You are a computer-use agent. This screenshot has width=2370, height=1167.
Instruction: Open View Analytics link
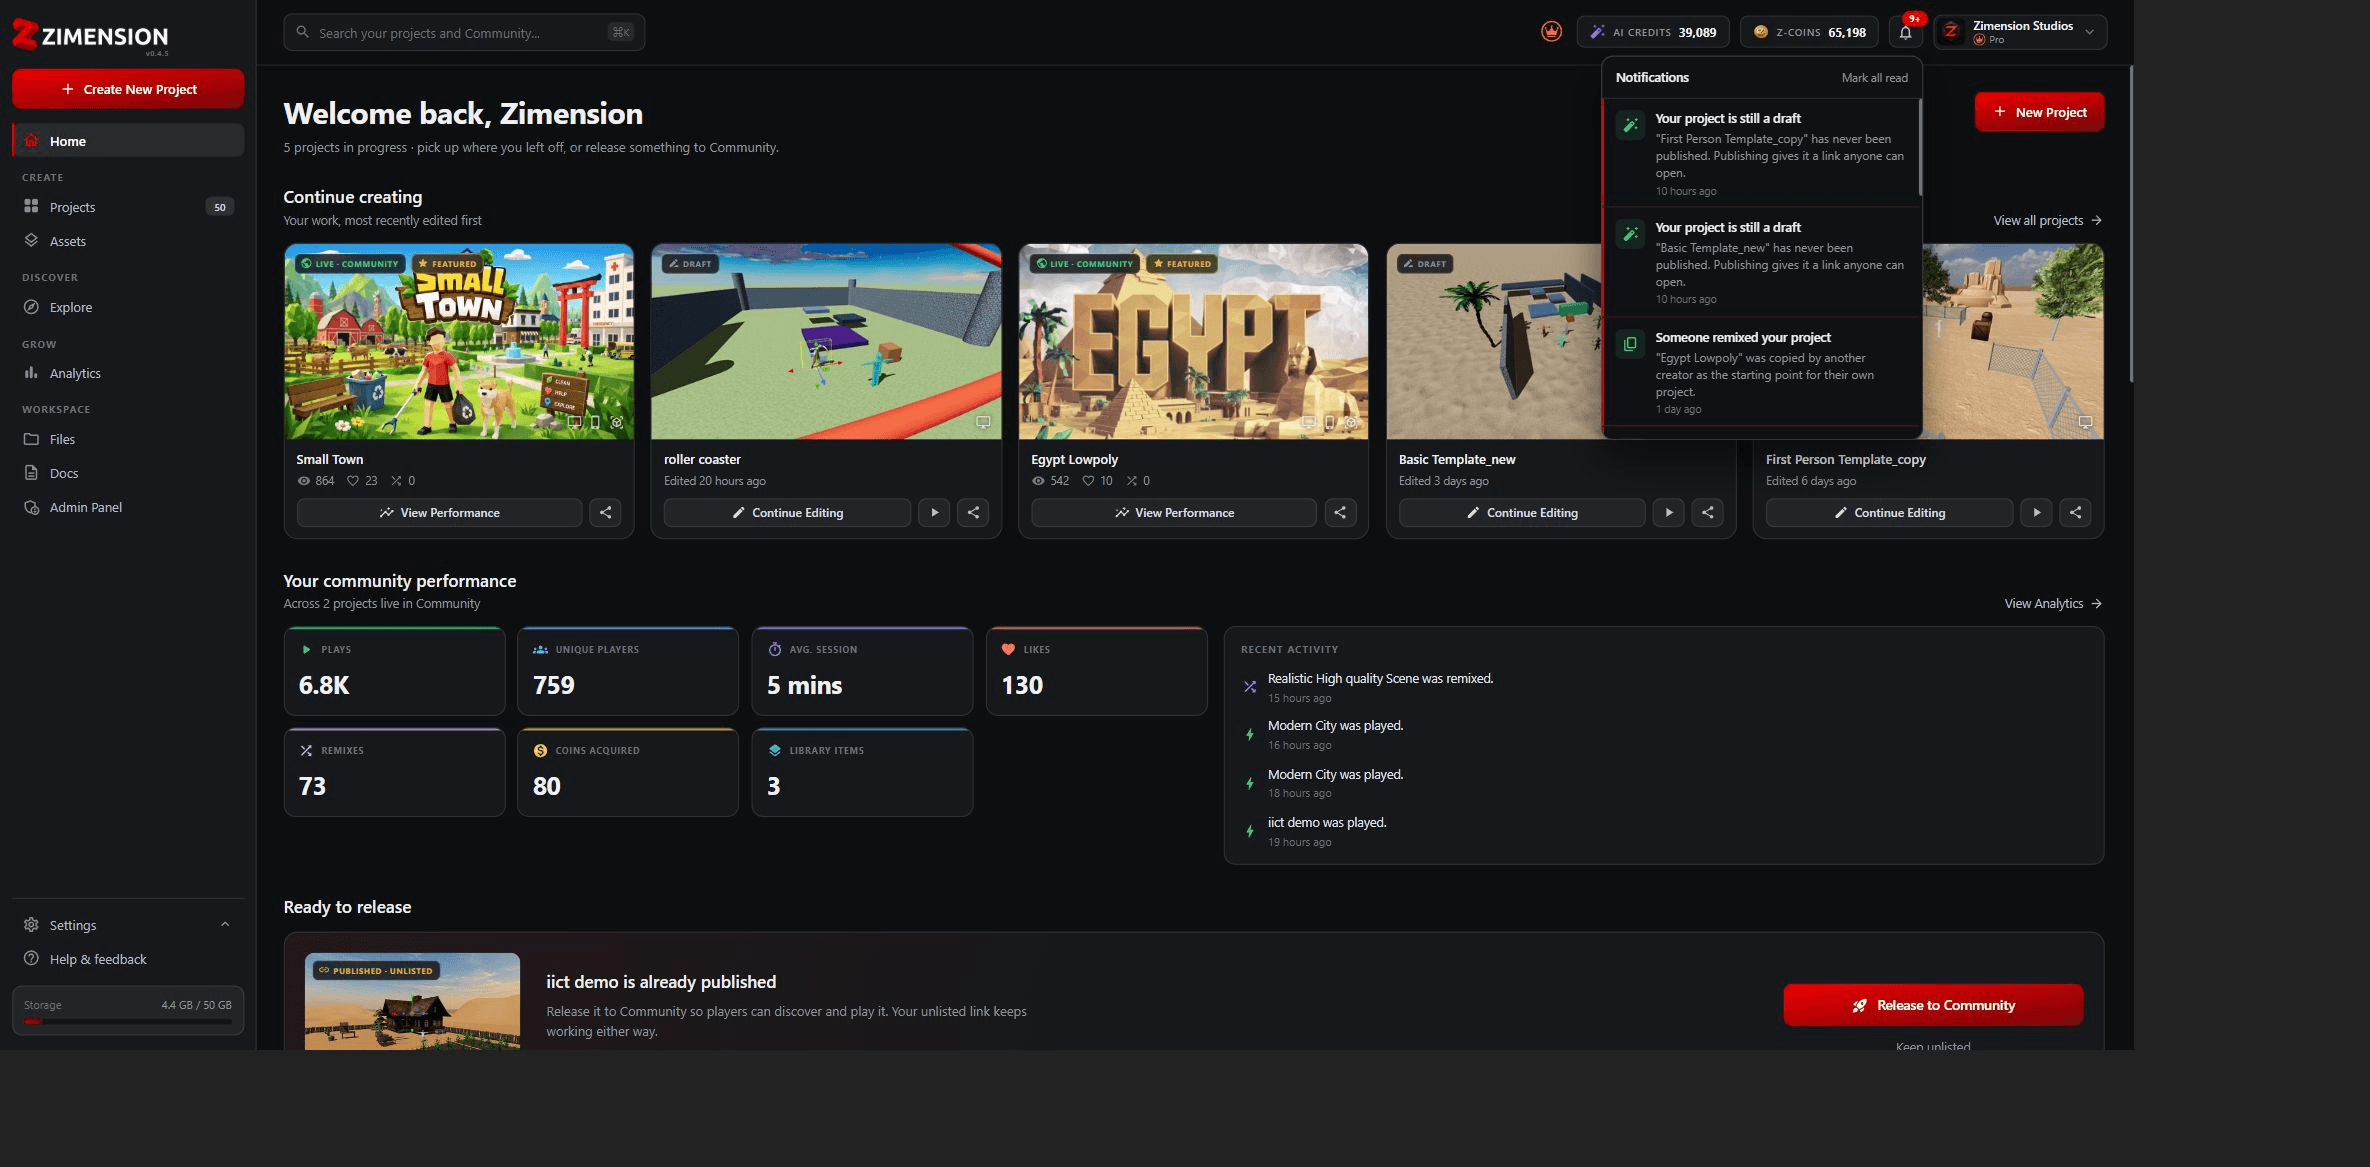click(x=2053, y=604)
